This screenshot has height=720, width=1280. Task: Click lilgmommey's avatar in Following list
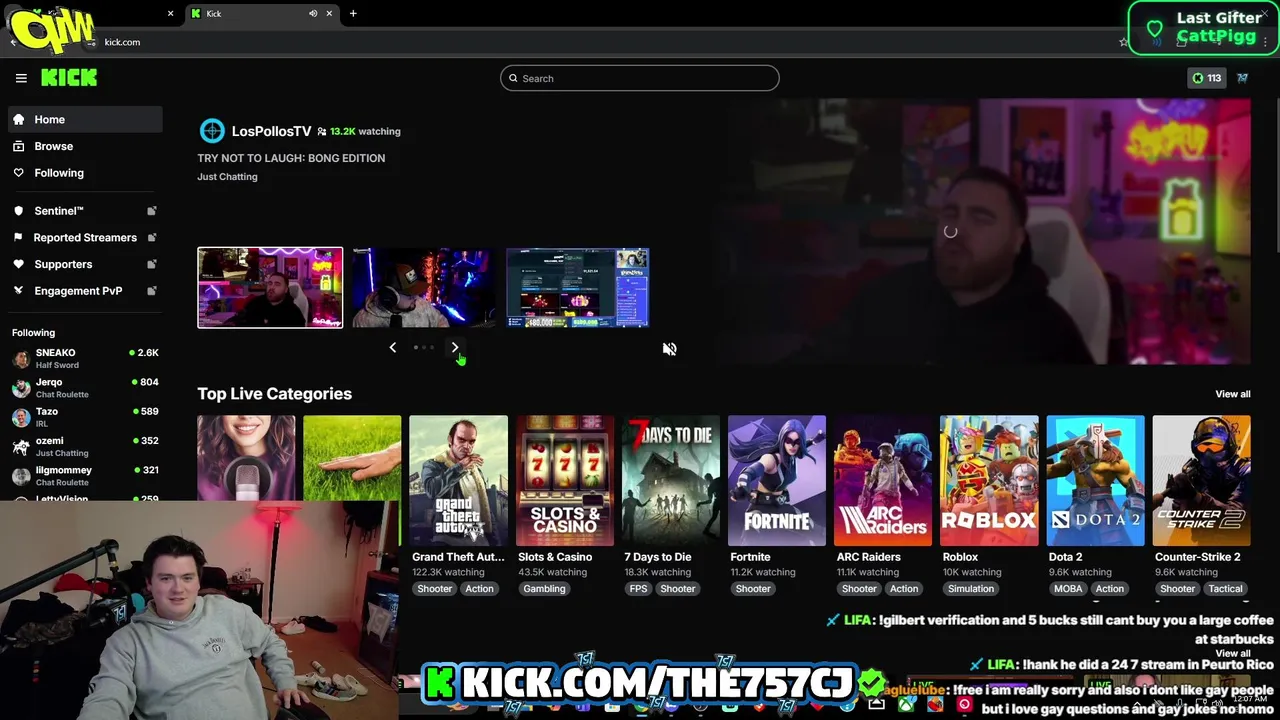tap(21, 476)
